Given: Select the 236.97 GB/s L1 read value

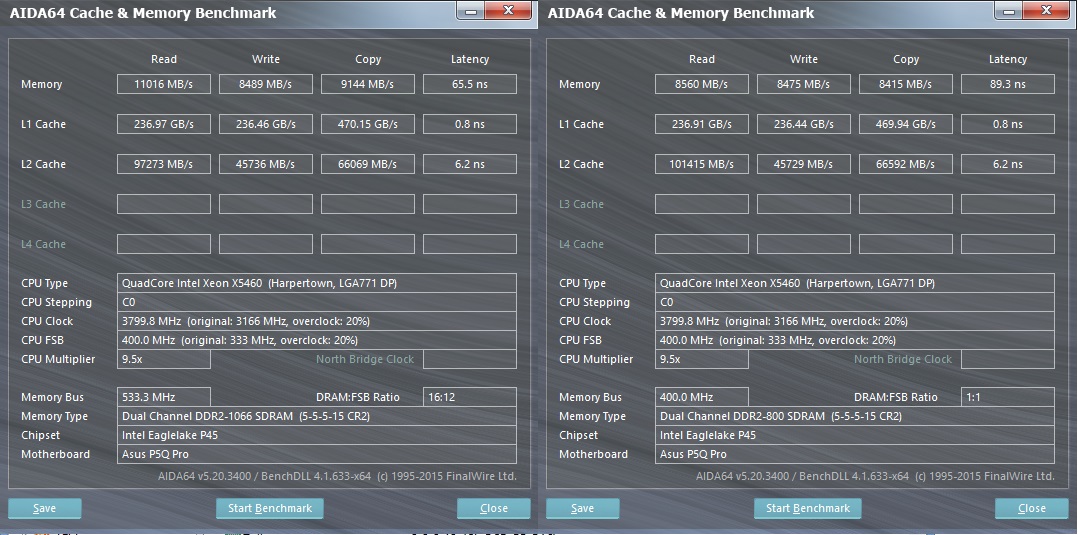Looking at the screenshot, I should point(164,124).
